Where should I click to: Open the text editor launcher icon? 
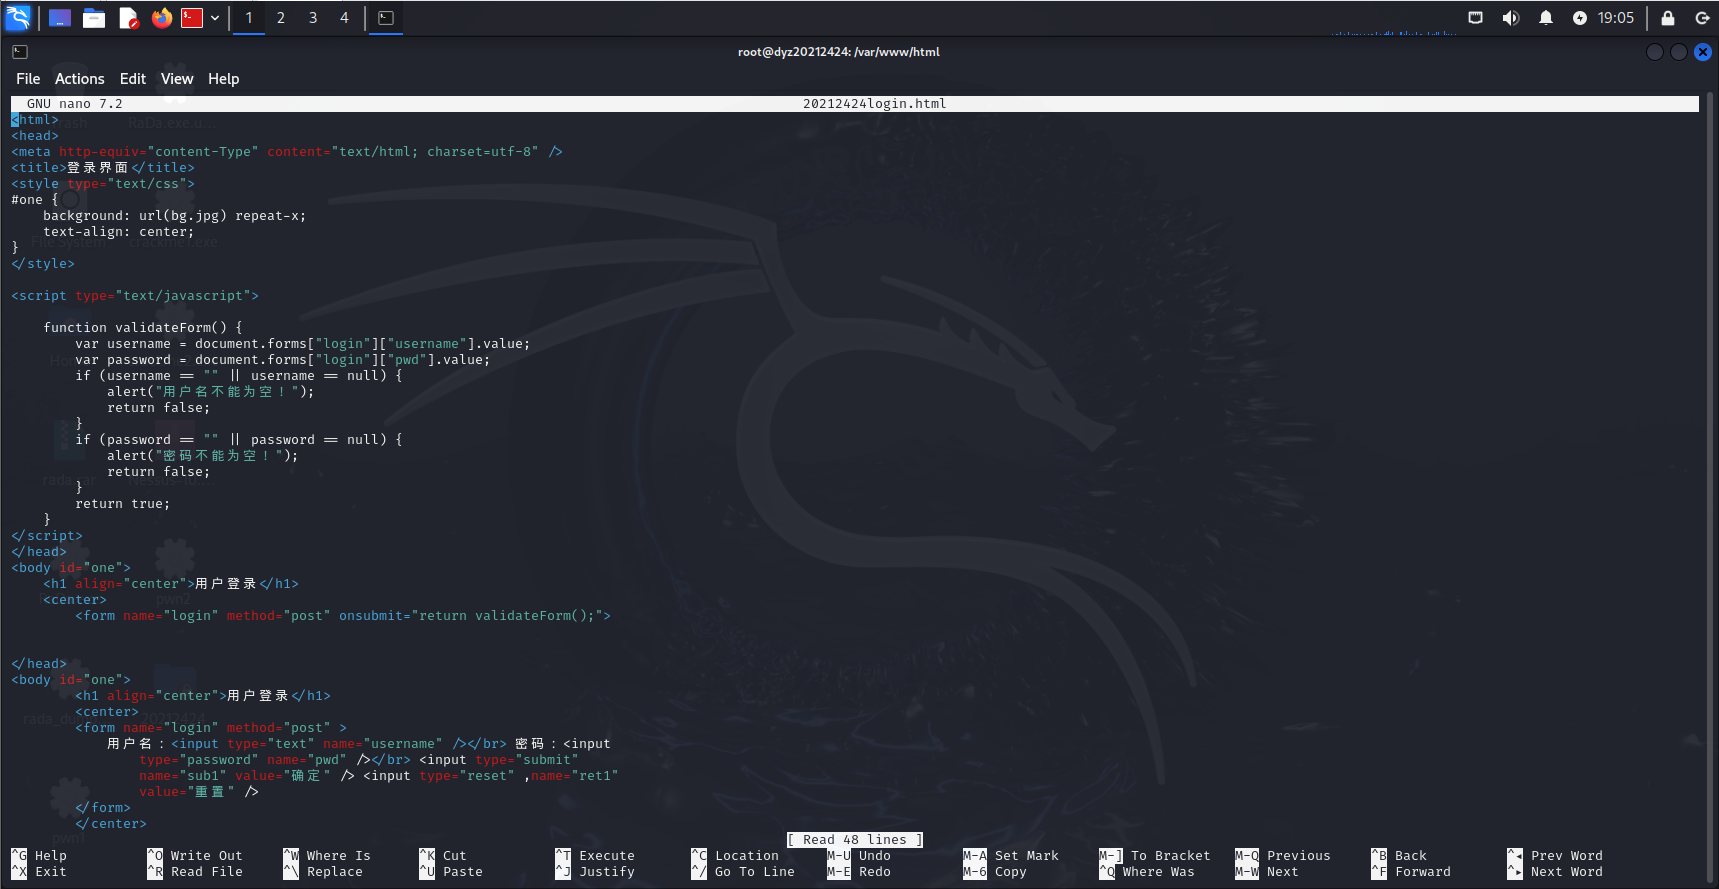pos(128,18)
